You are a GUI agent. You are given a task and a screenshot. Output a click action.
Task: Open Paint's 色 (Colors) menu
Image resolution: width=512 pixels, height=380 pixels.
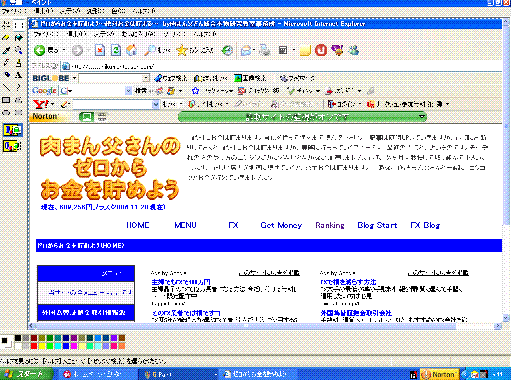point(118,11)
